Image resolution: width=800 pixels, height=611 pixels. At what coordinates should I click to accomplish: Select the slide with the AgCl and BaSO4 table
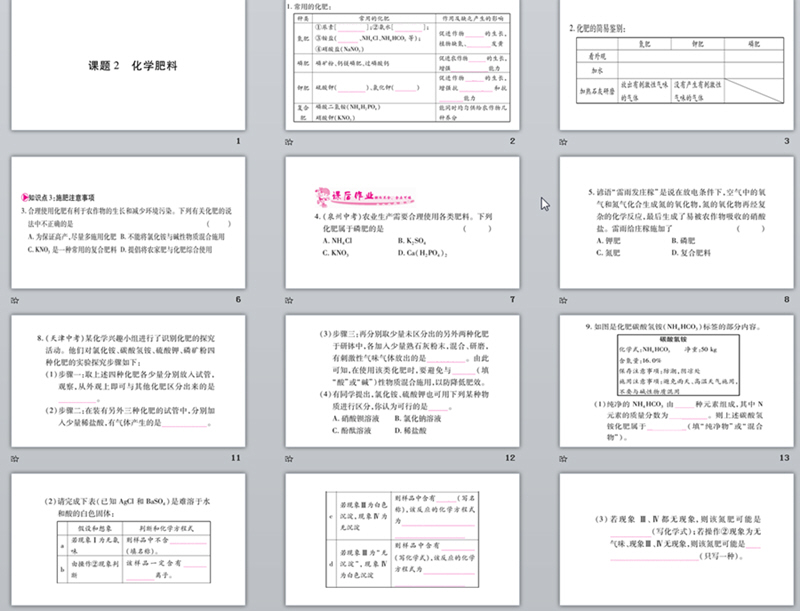click(x=126, y=540)
